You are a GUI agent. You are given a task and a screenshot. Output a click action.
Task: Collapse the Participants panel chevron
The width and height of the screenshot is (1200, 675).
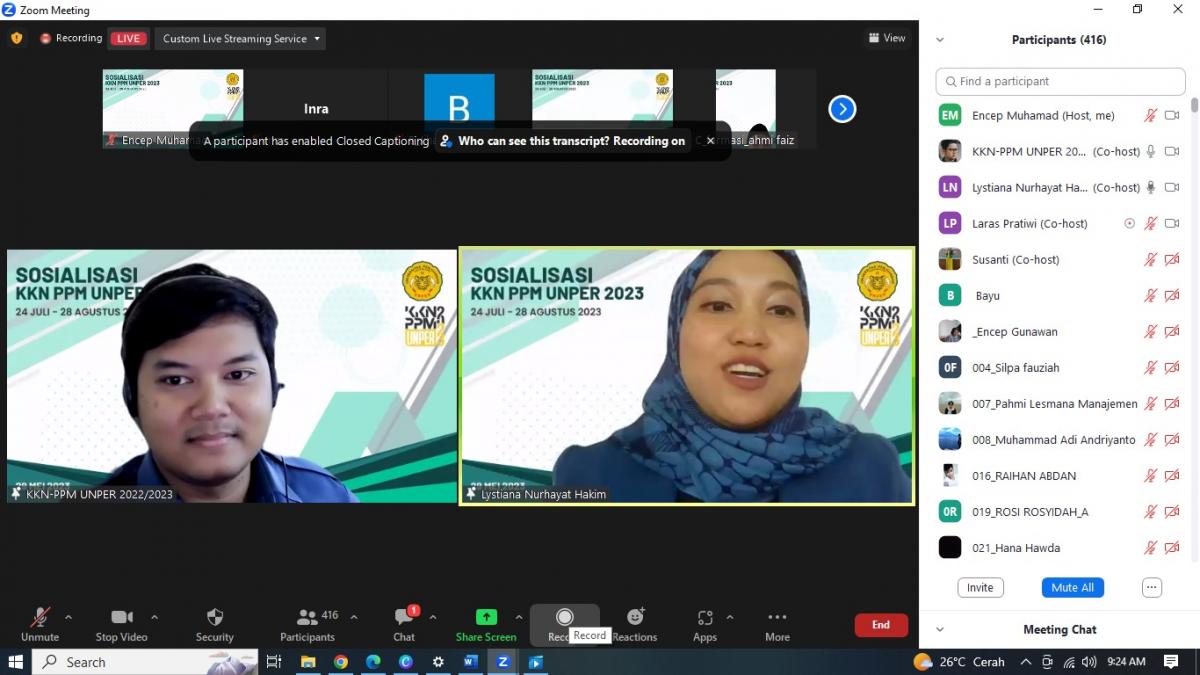coord(939,40)
